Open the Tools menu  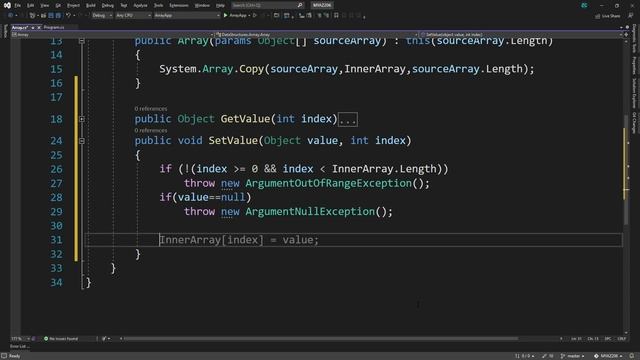point(158,5)
